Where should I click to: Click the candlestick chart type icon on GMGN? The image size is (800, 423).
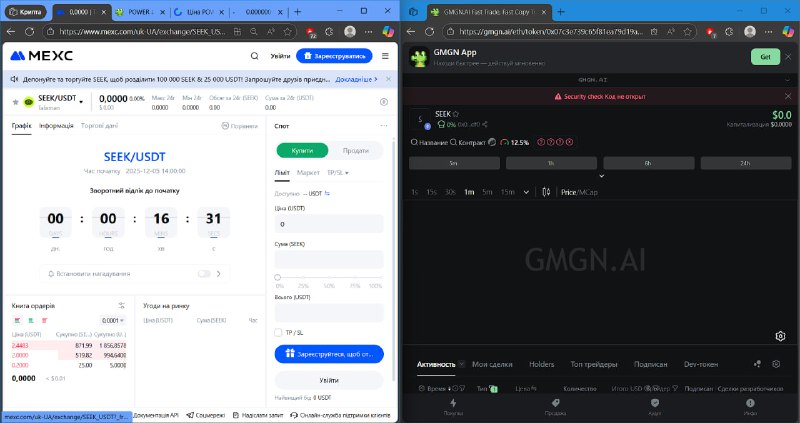[546, 192]
